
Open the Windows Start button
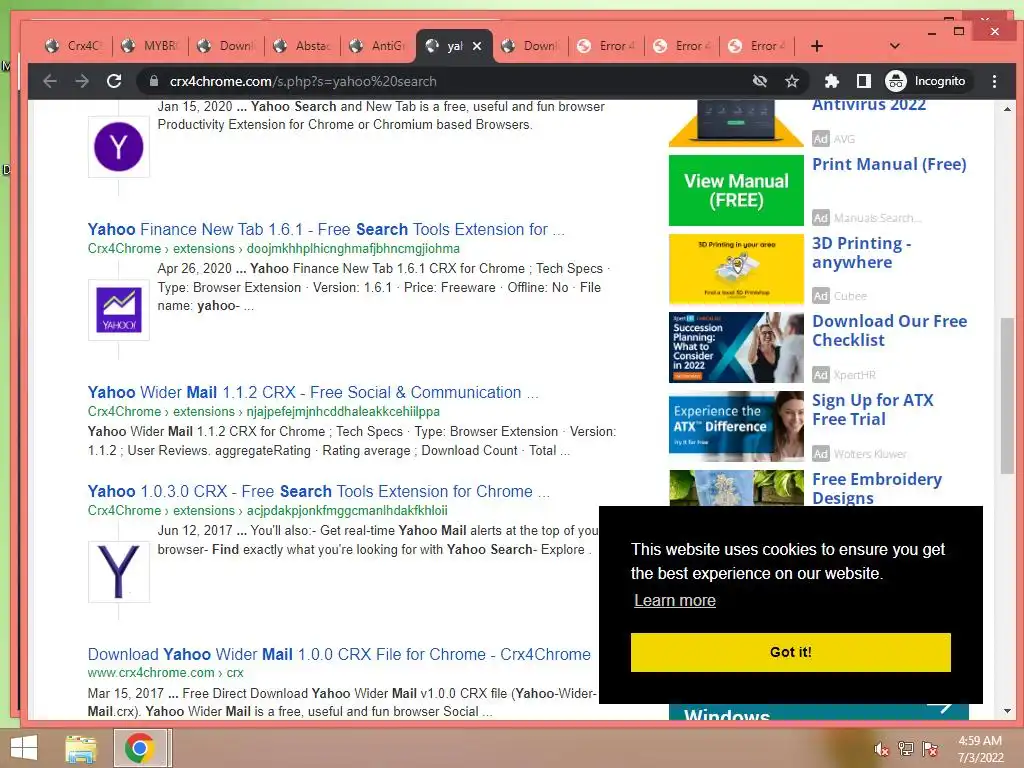[24, 748]
